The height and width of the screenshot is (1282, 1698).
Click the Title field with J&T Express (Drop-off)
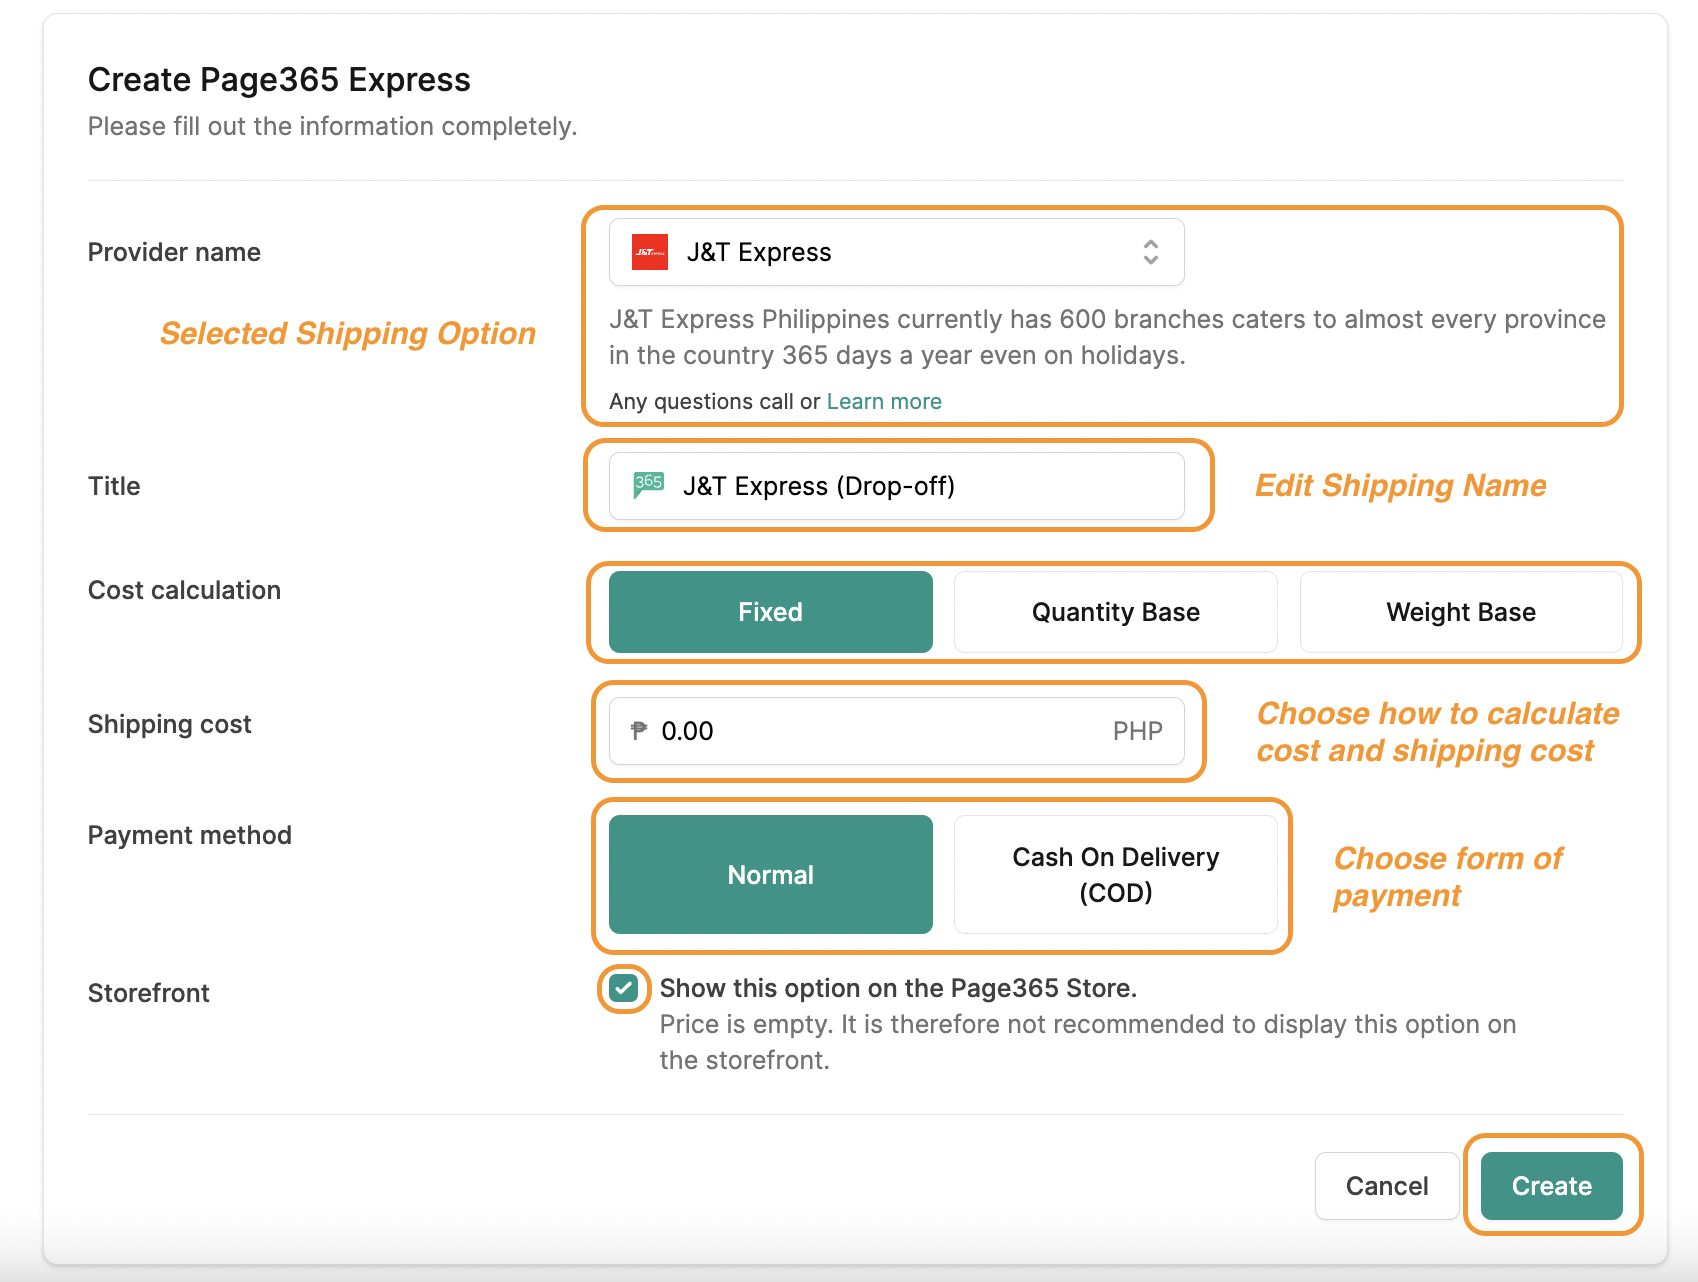pos(896,486)
